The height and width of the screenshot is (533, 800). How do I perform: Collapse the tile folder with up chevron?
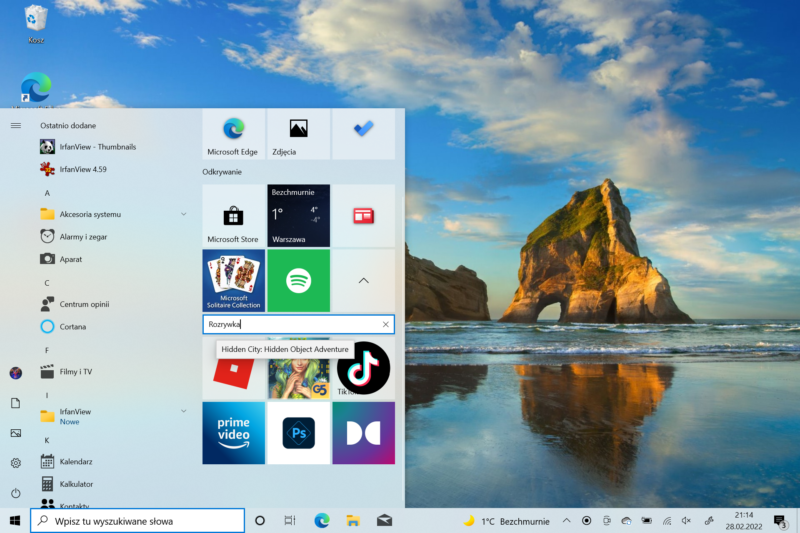[x=363, y=281]
